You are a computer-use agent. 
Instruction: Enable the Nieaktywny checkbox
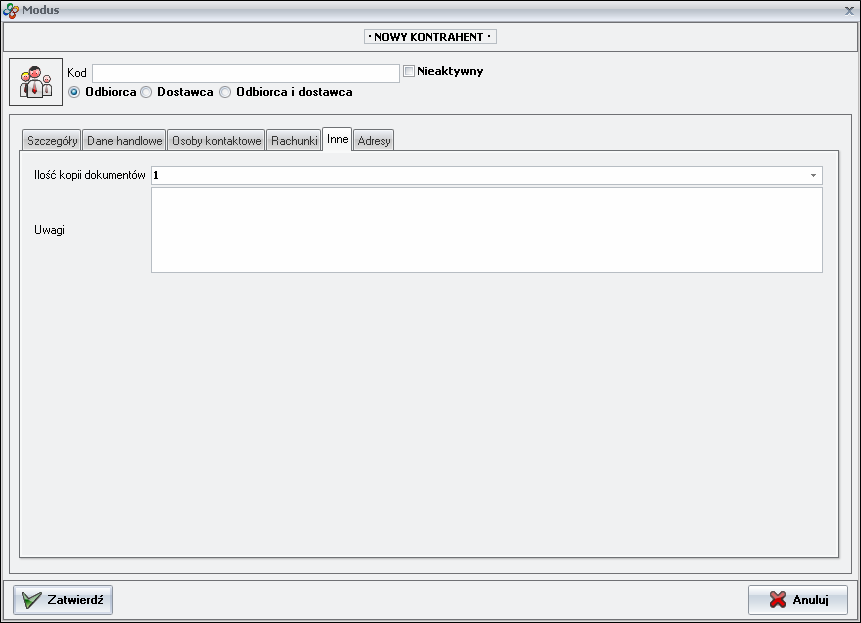pyautogui.click(x=409, y=71)
